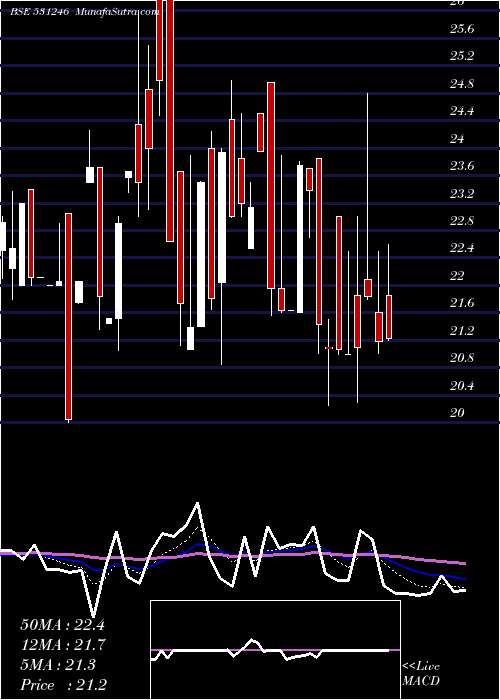Click the 22 price axis label
Screen dimensions: 500x700
click(x=457, y=276)
